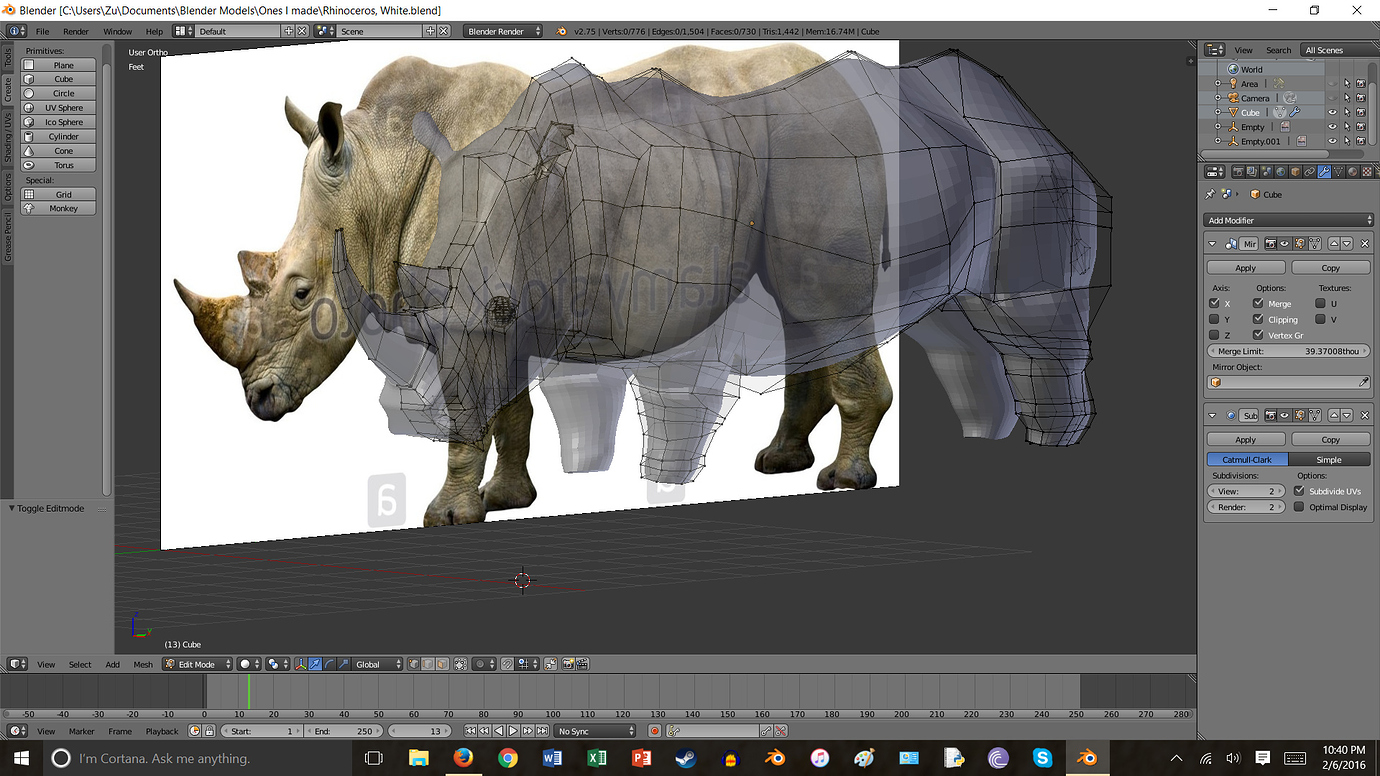The image size is (1380, 776).
Task: Select the translate manipulator arrow icon
Action: [x=315, y=664]
